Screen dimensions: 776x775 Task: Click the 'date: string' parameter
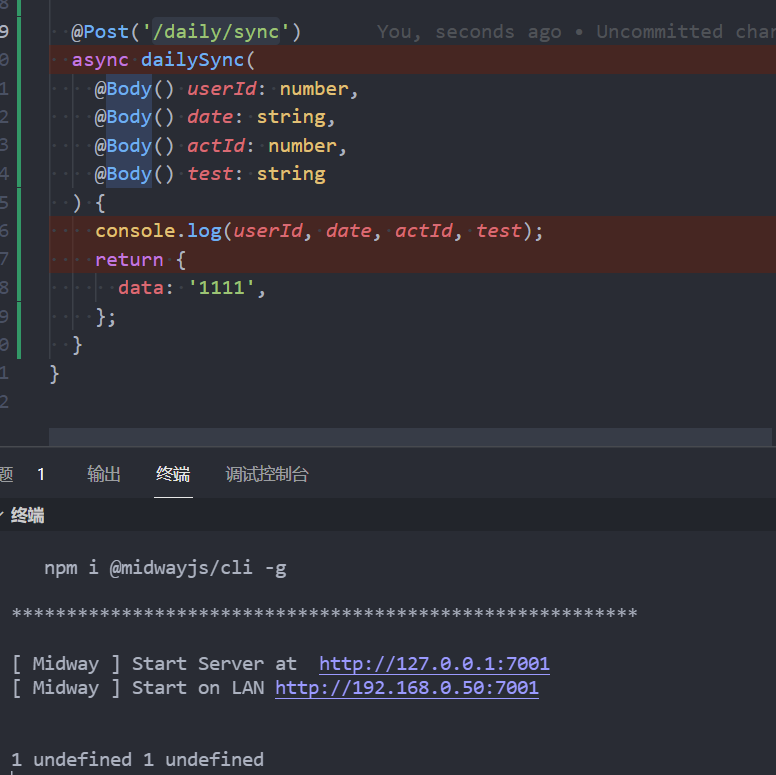(256, 117)
